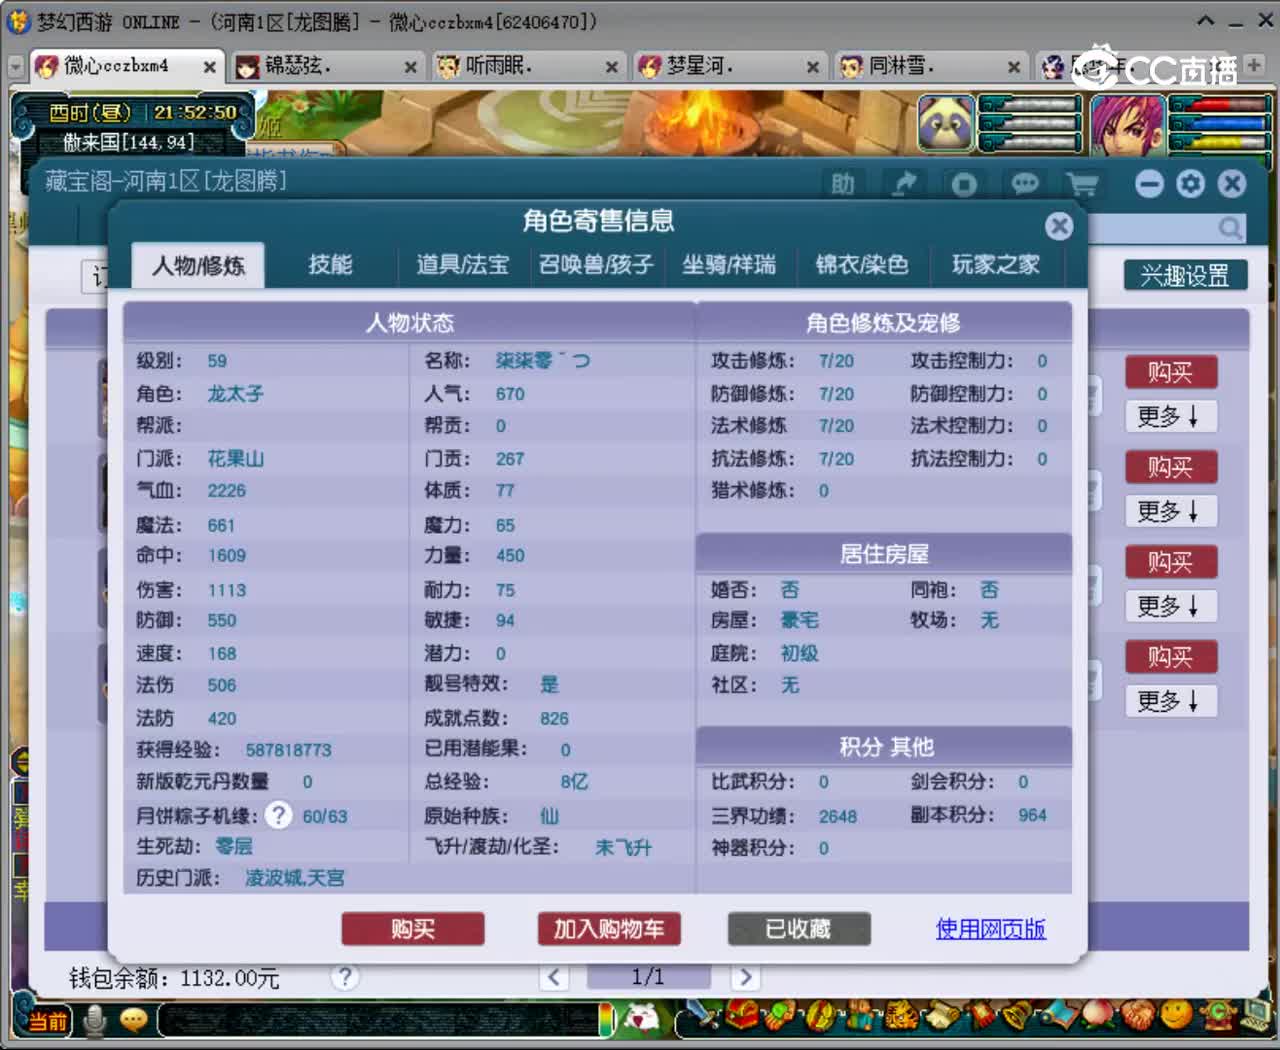Viewport: 1280px width, 1050px height.
Task: Switch to the 玩家之家 tab
Action: (996, 265)
